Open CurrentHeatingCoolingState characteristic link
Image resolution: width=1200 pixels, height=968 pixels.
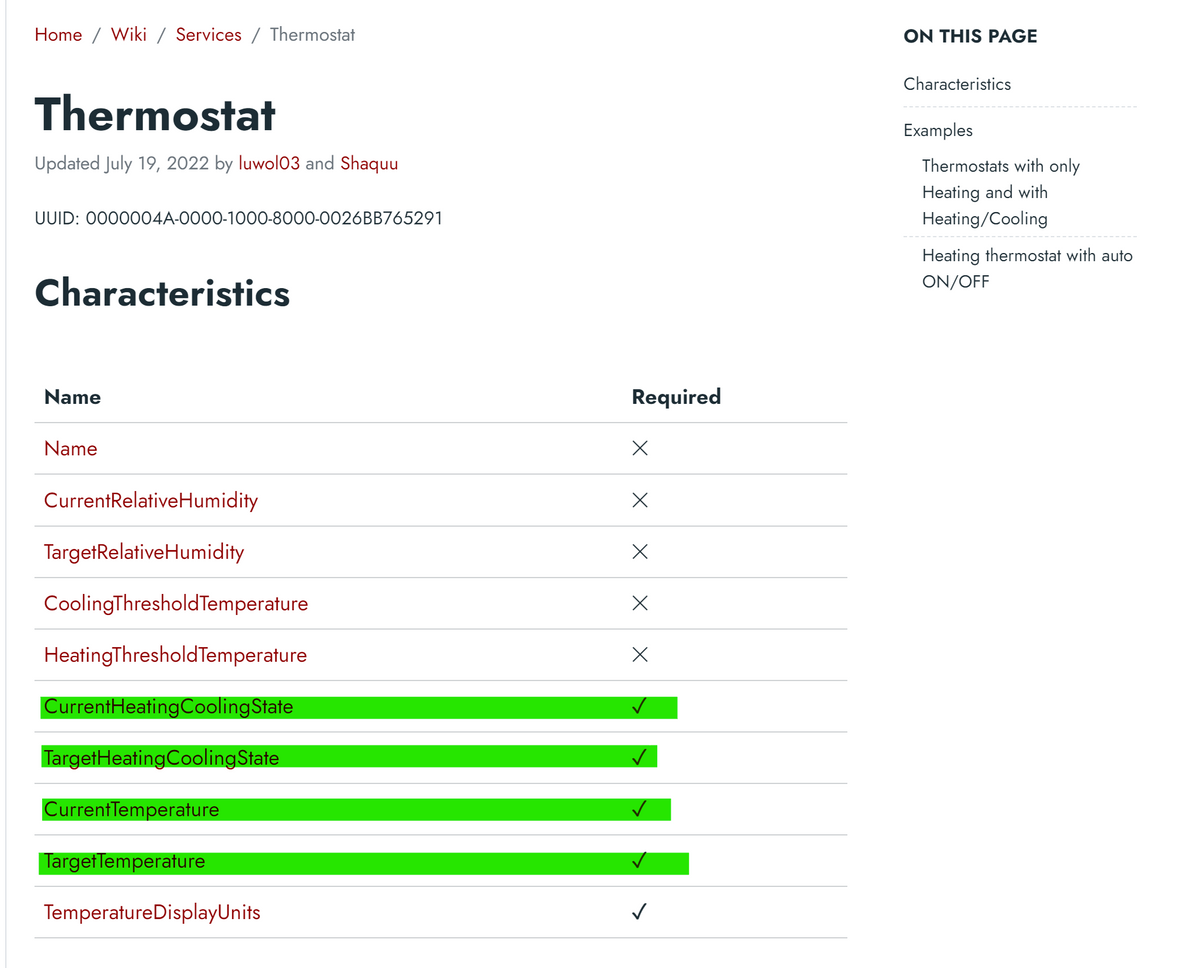pos(168,707)
